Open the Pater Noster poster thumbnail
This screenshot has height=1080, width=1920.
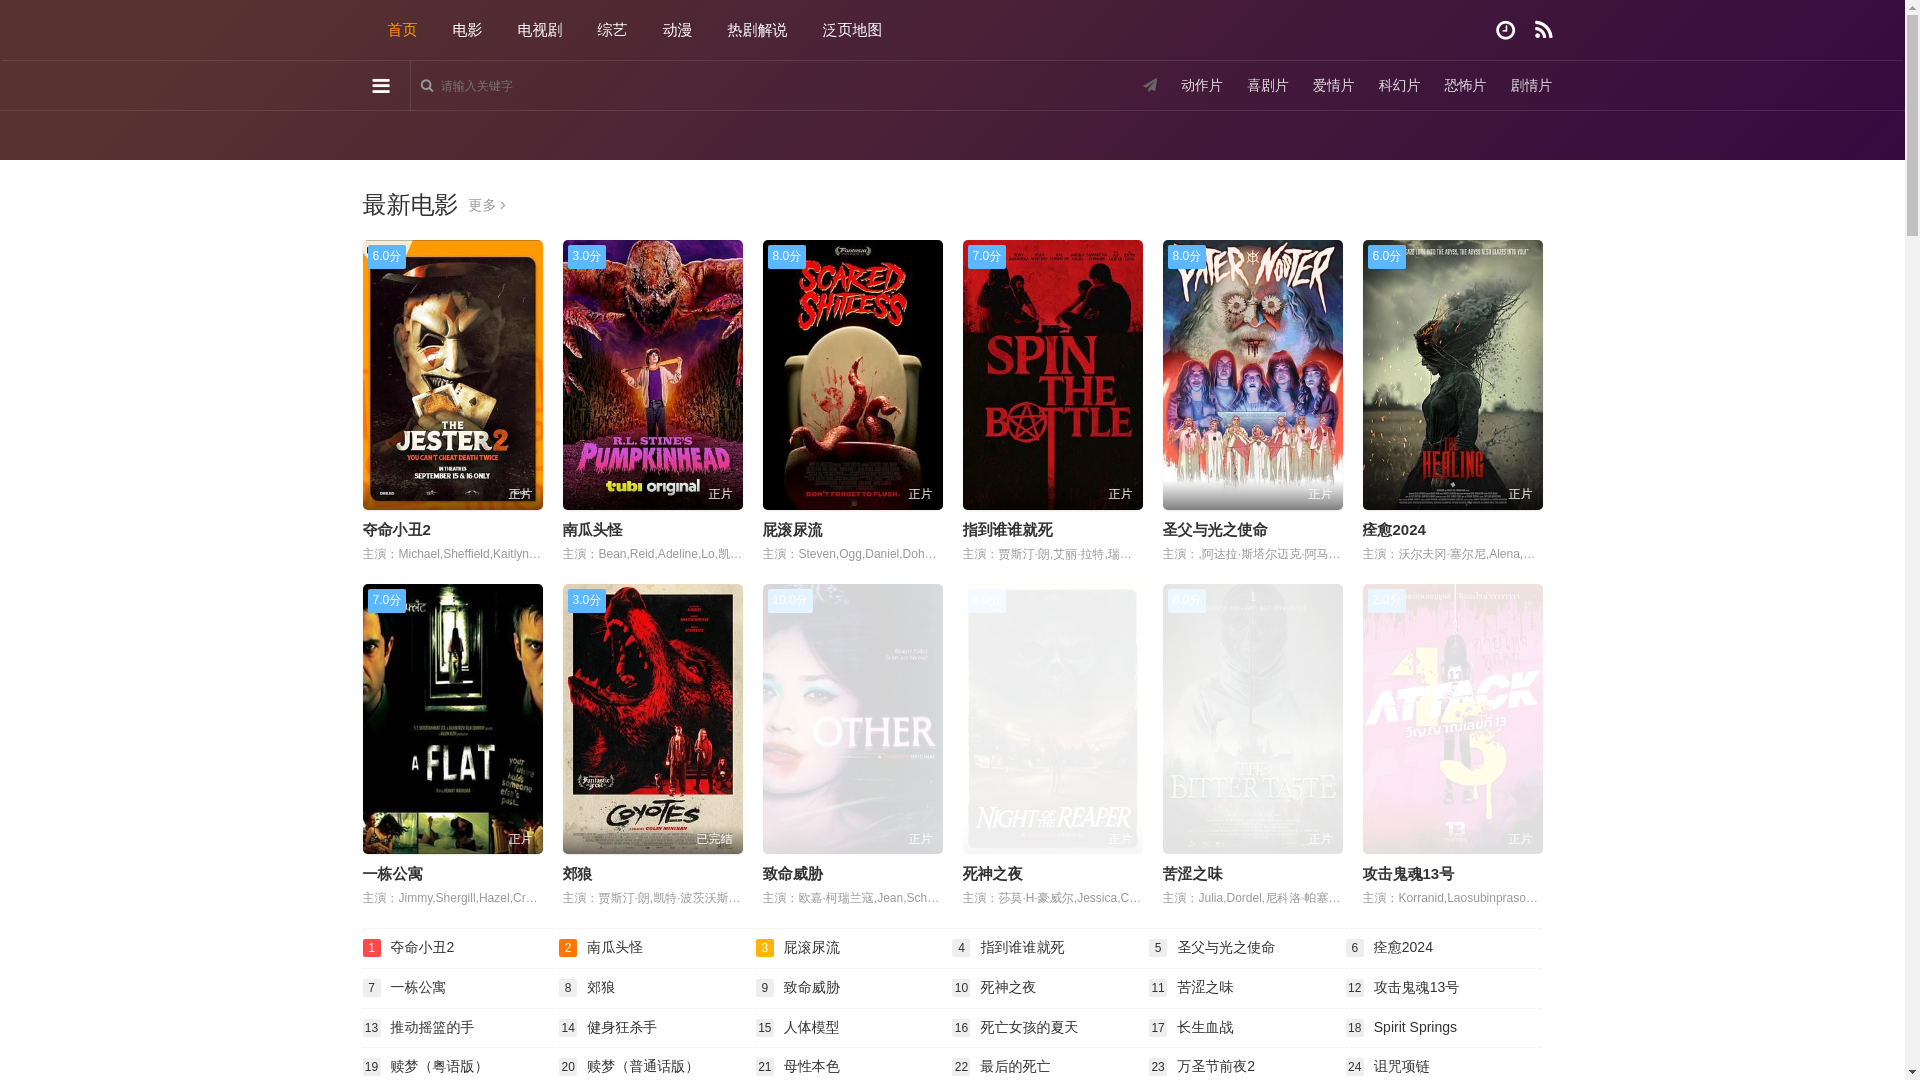[1253, 375]
